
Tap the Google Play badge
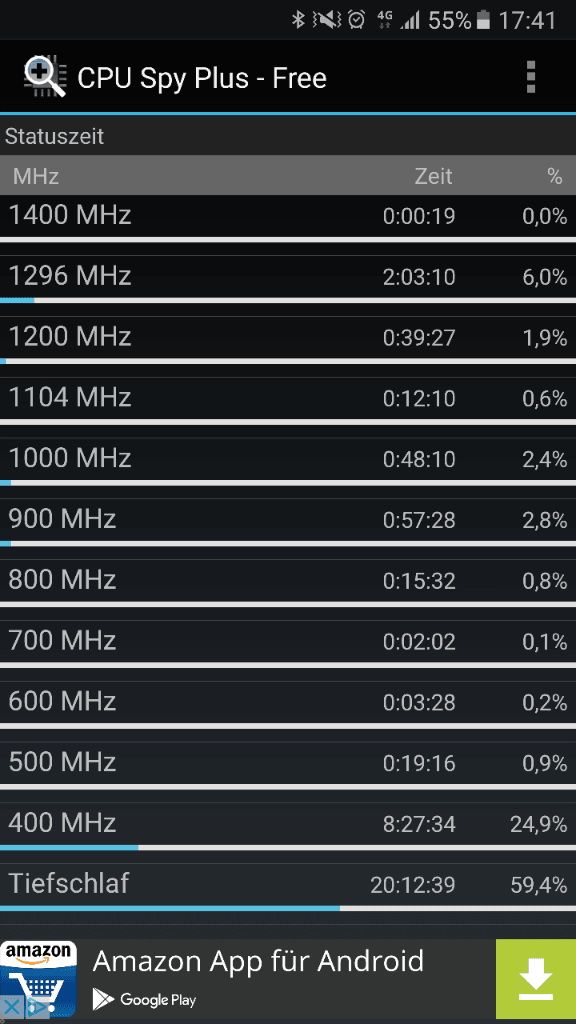pos(144,999)
